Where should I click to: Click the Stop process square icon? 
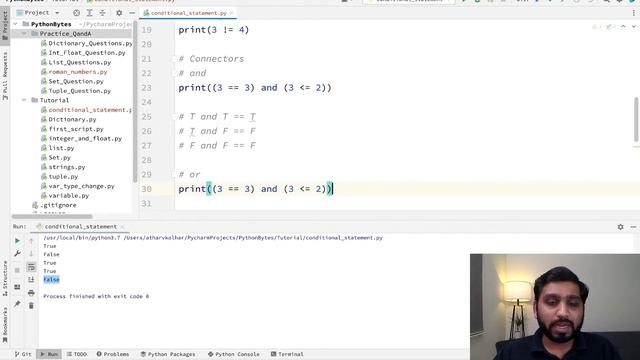[17, 270]
